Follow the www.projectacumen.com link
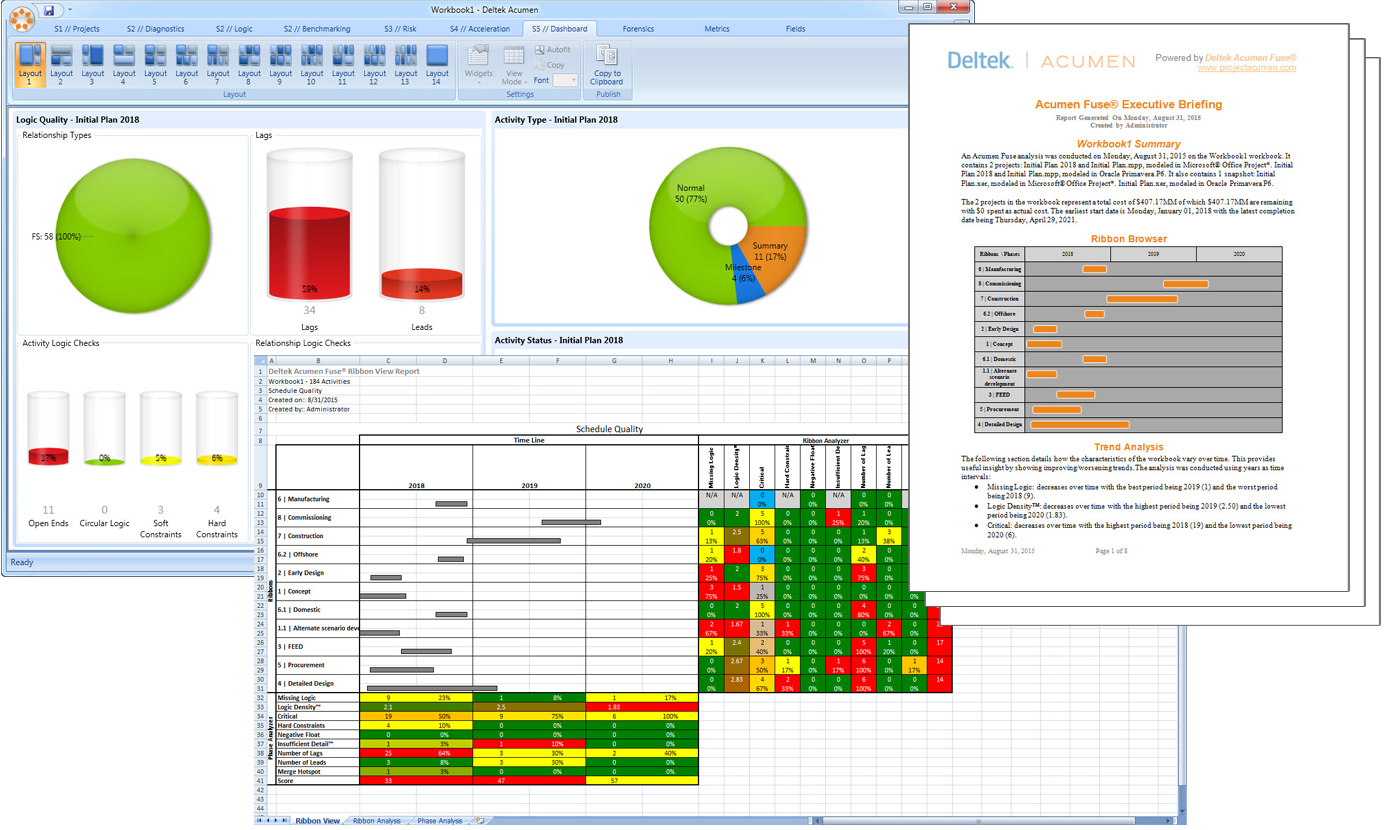 click(1246, 68)
